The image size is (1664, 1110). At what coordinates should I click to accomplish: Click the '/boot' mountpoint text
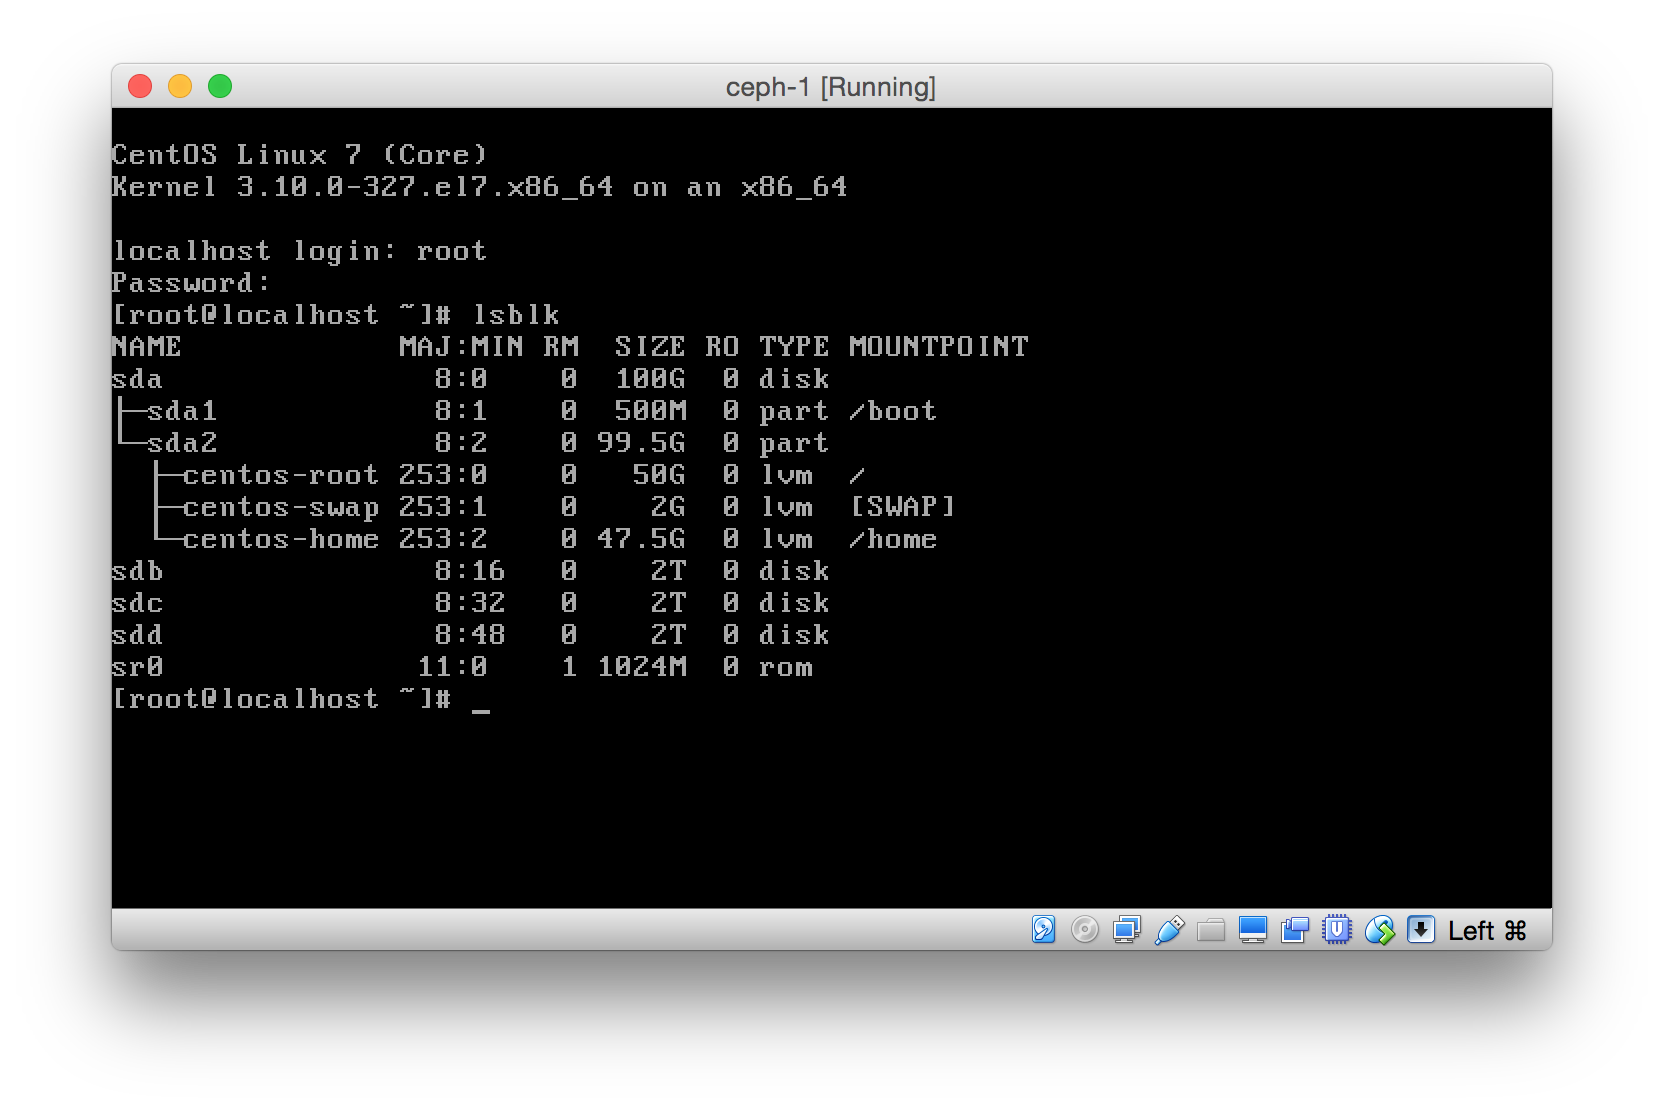pyautogui.click(x=894, y=411)
